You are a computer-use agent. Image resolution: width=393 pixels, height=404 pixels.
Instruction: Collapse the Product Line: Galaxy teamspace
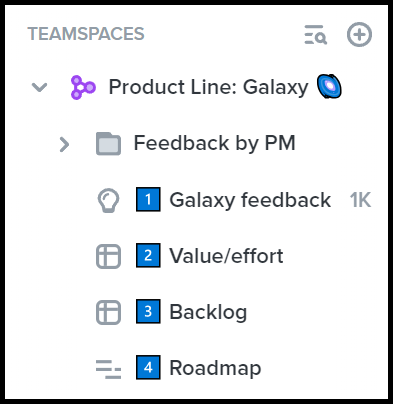click(39, 87)
